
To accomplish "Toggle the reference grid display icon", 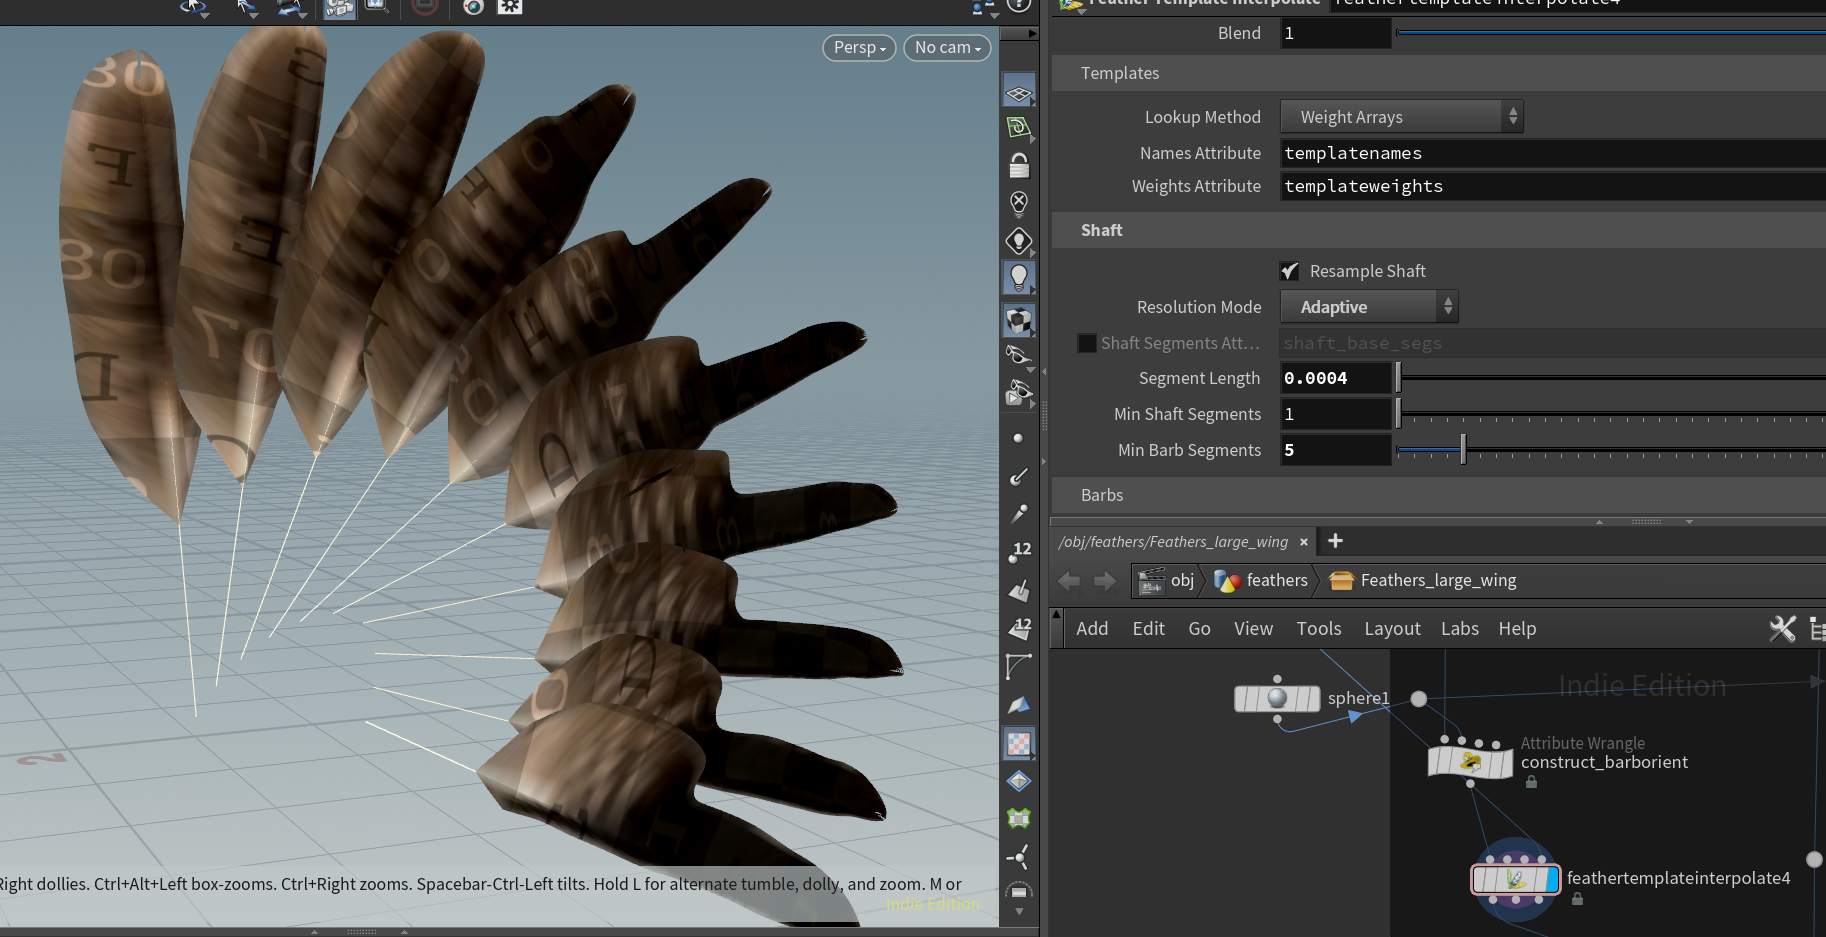I will [1018, 93].
